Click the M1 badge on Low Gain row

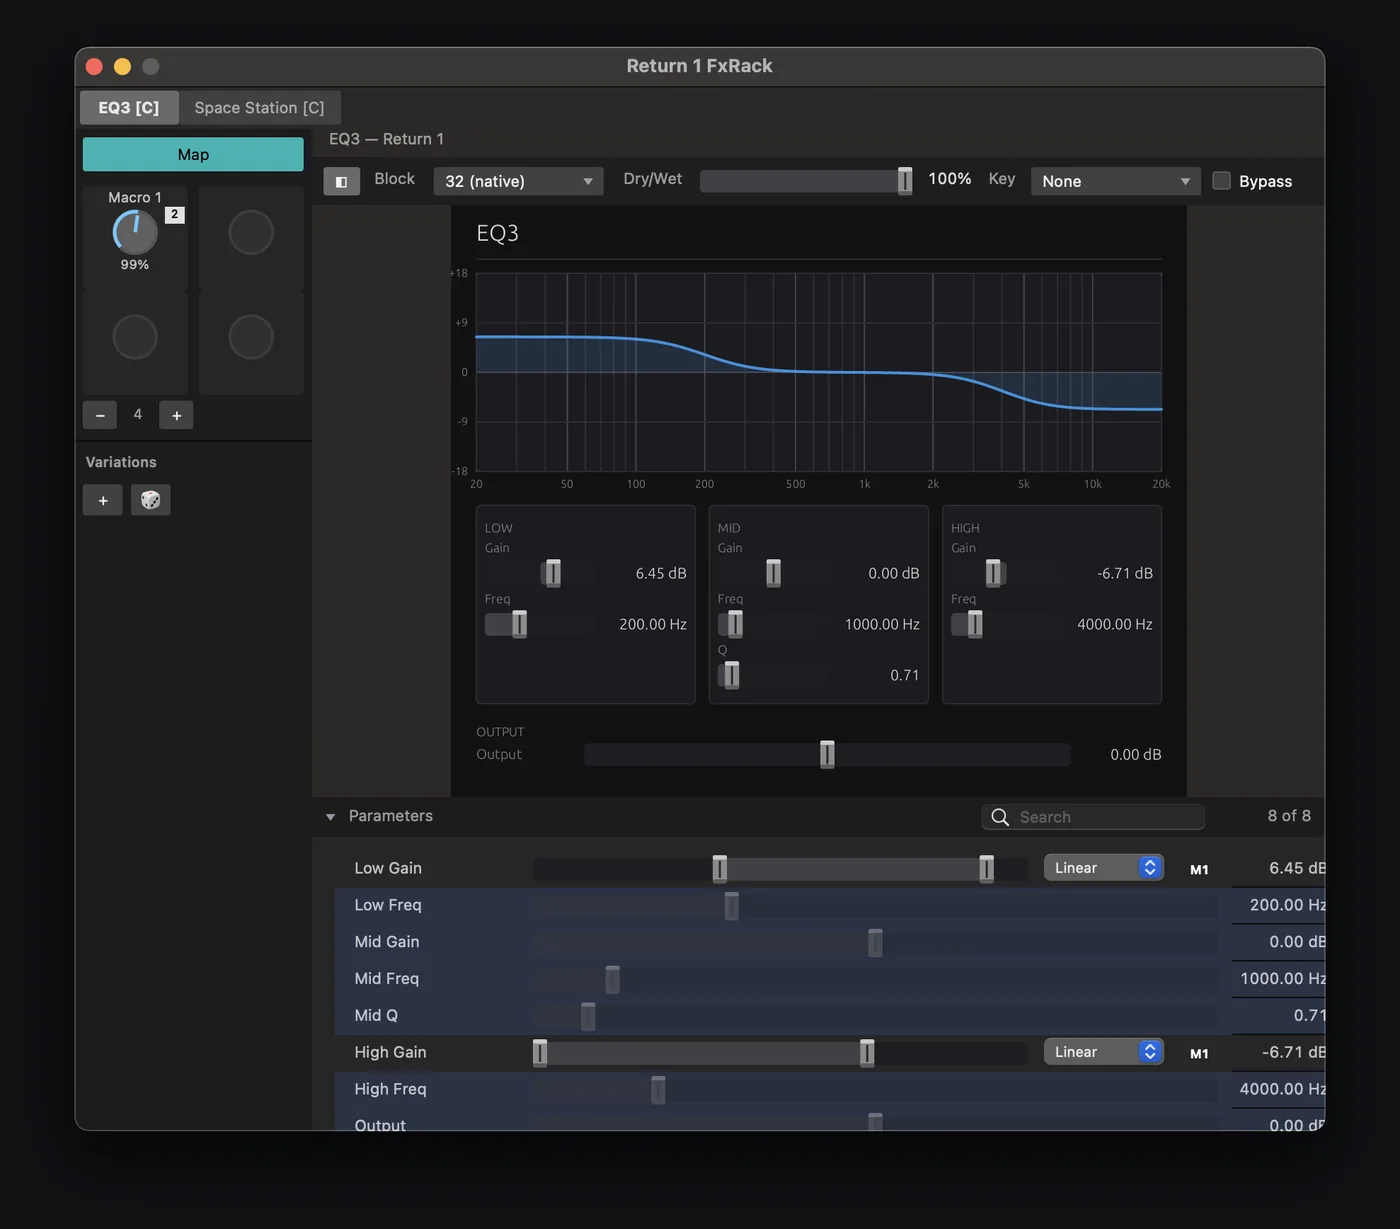[1199, 869]
